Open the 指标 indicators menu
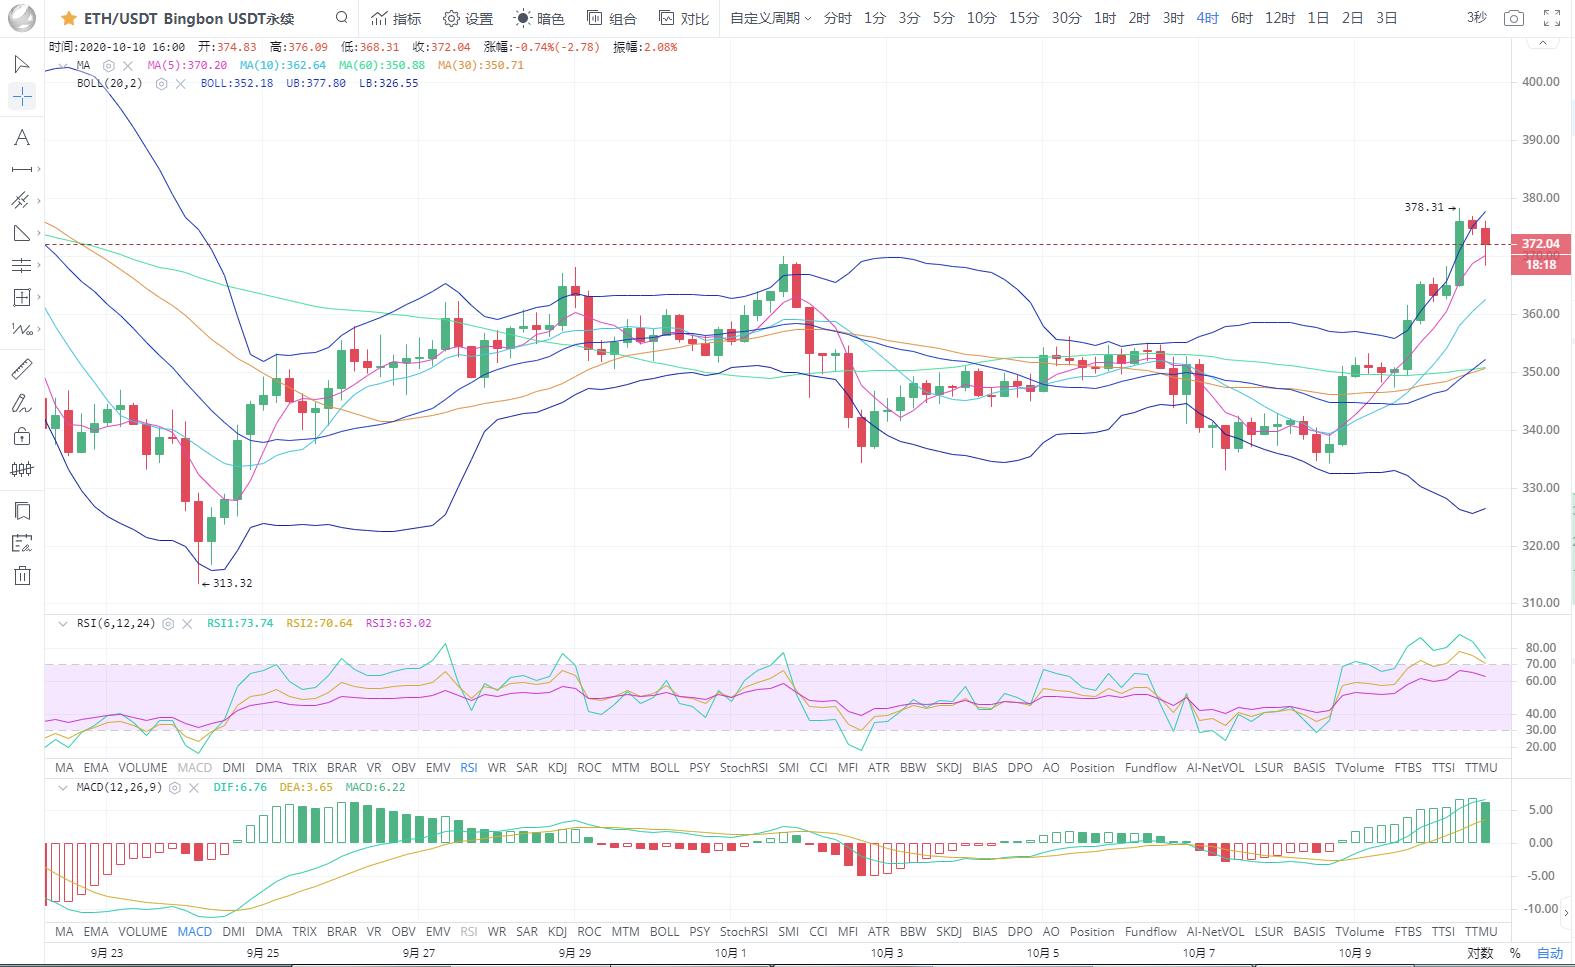Image resolution: width=1575 pixels, height=967 pixels. 396,18
